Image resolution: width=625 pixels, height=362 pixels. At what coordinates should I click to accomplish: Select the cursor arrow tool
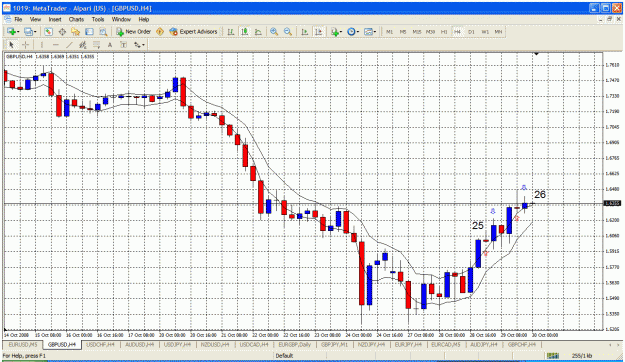coord(12,45)
